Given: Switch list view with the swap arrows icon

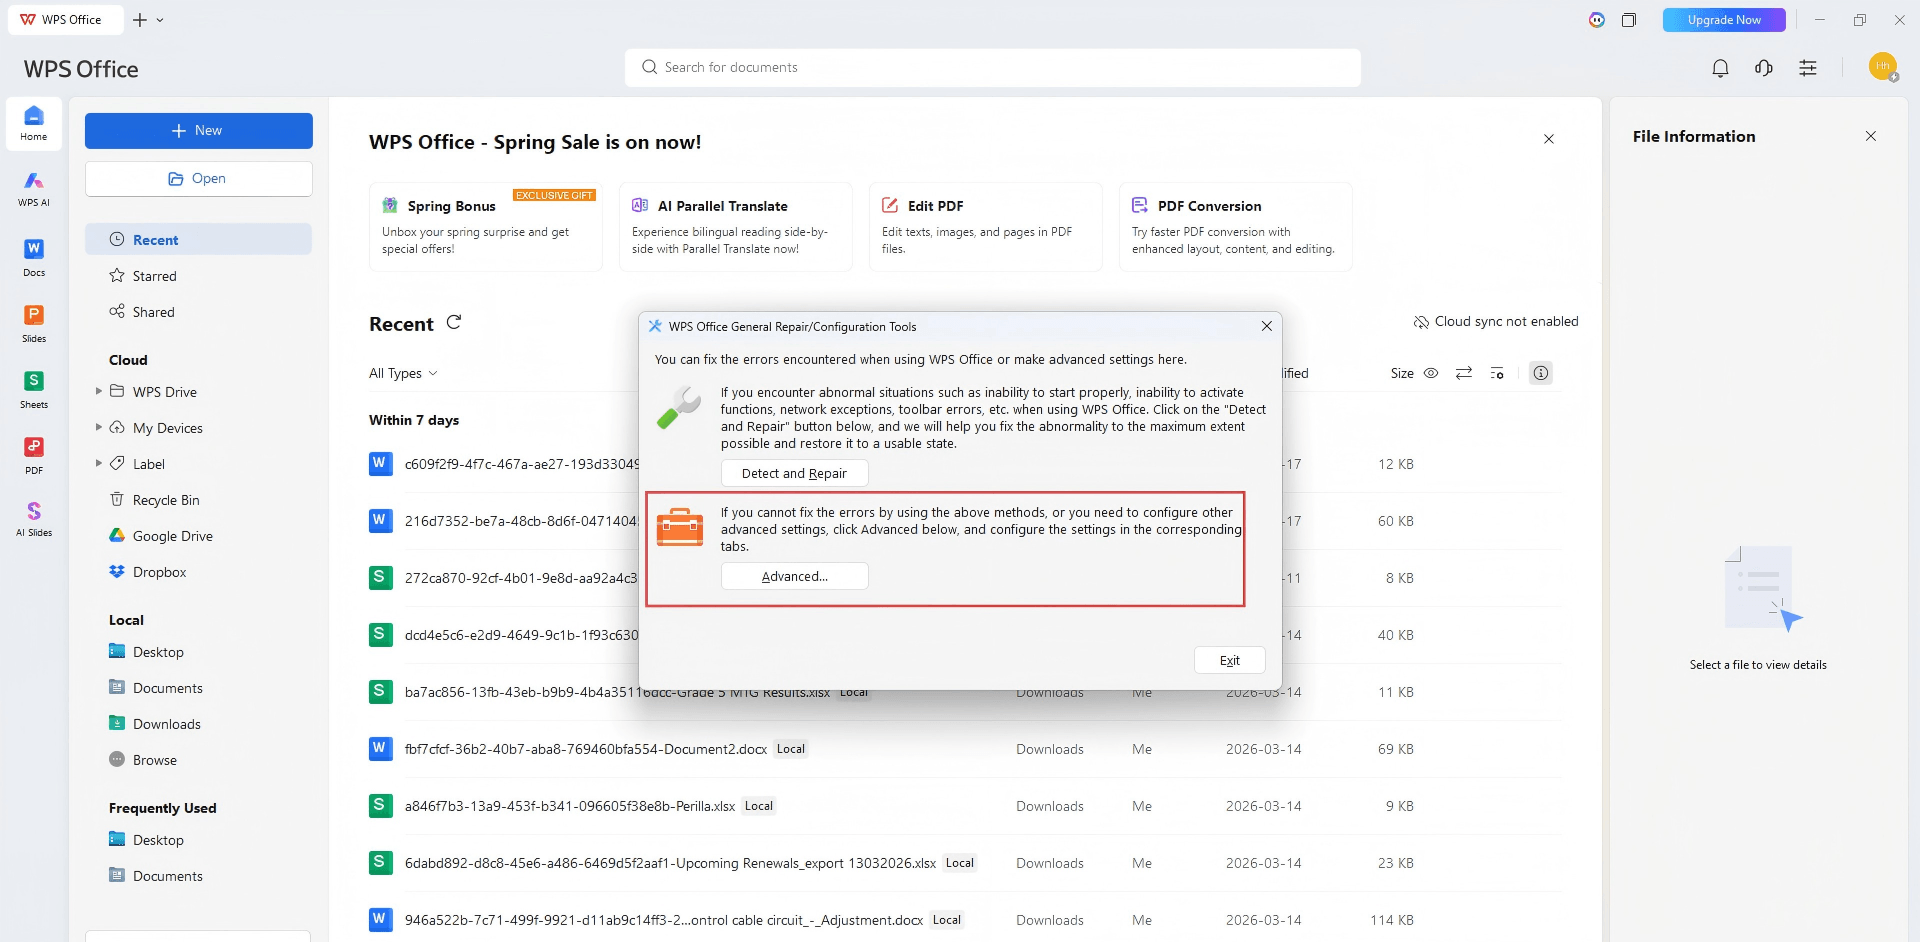Looking at the screenshot, I should tap(1464, 373).
